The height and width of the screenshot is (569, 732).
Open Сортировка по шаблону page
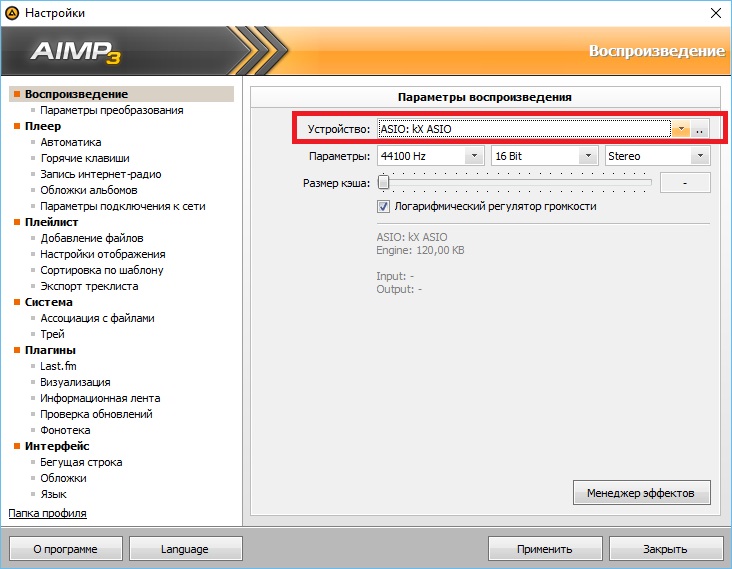click(102, 270)
